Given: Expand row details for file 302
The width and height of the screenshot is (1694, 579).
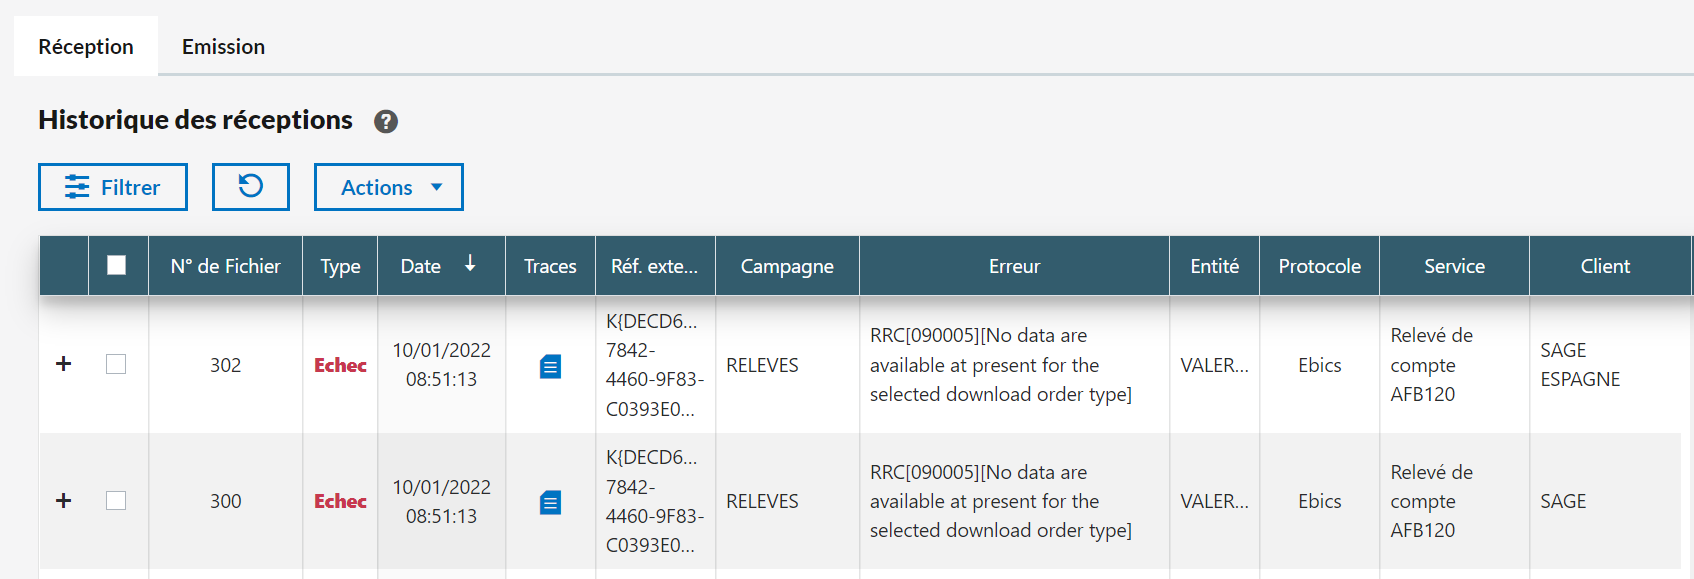Looking at the screenshot, I should [x=64, y=364].
